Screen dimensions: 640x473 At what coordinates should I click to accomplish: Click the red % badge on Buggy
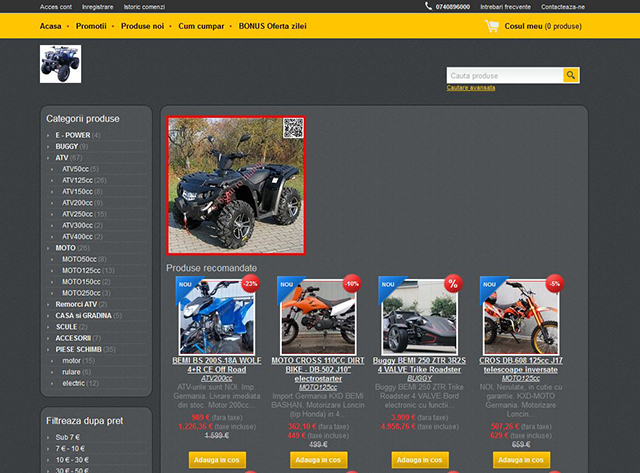[452, 283]
